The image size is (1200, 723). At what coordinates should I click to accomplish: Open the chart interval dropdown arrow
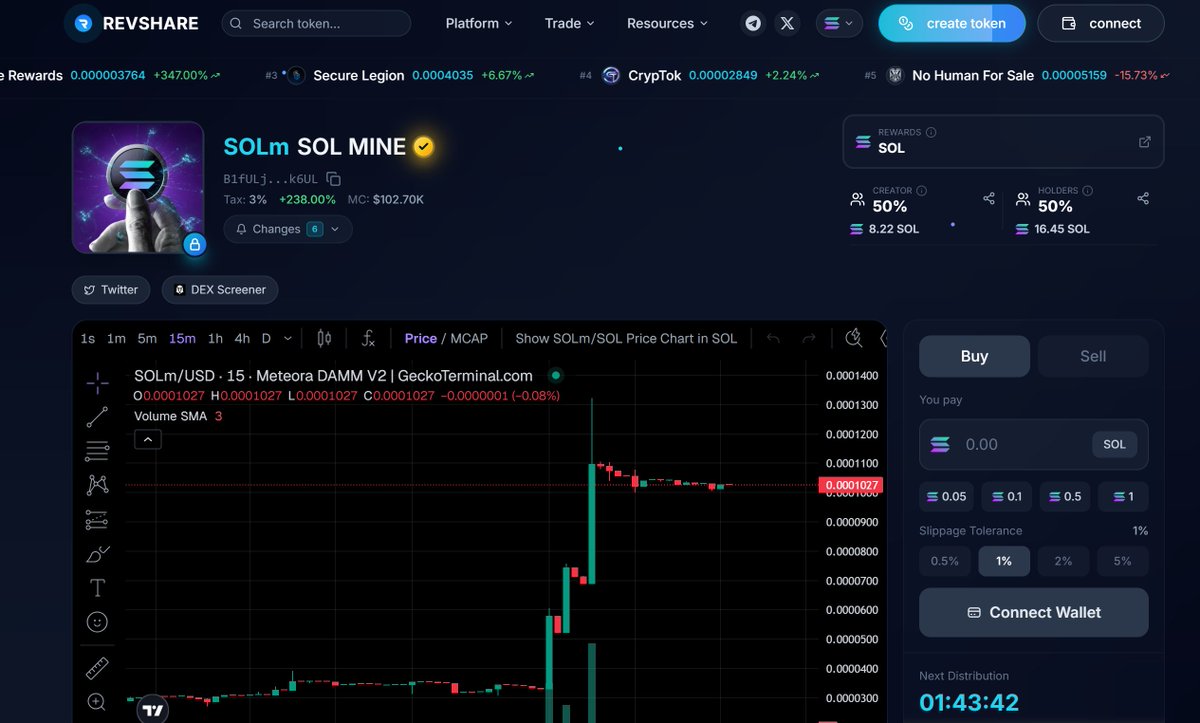[x=288, y=338]
